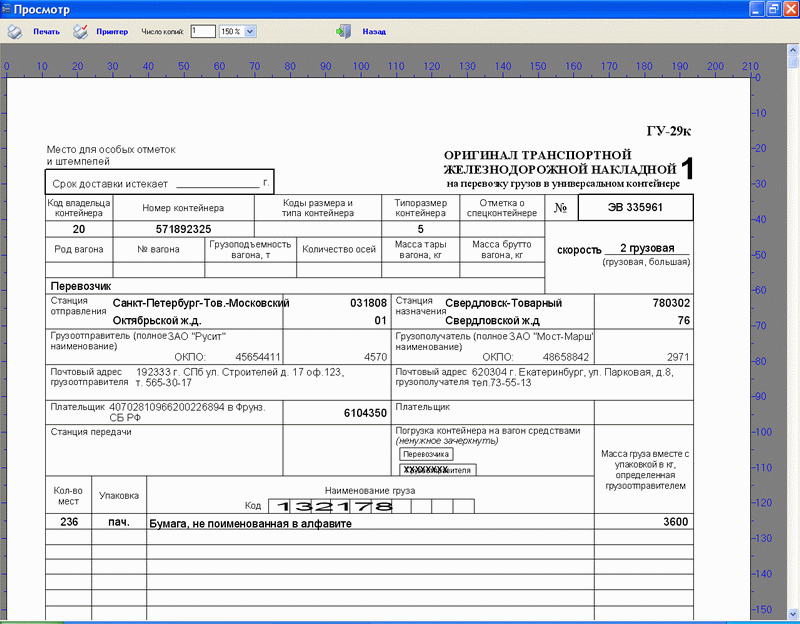Click the Станция передачи cell

tap(164, 451)
